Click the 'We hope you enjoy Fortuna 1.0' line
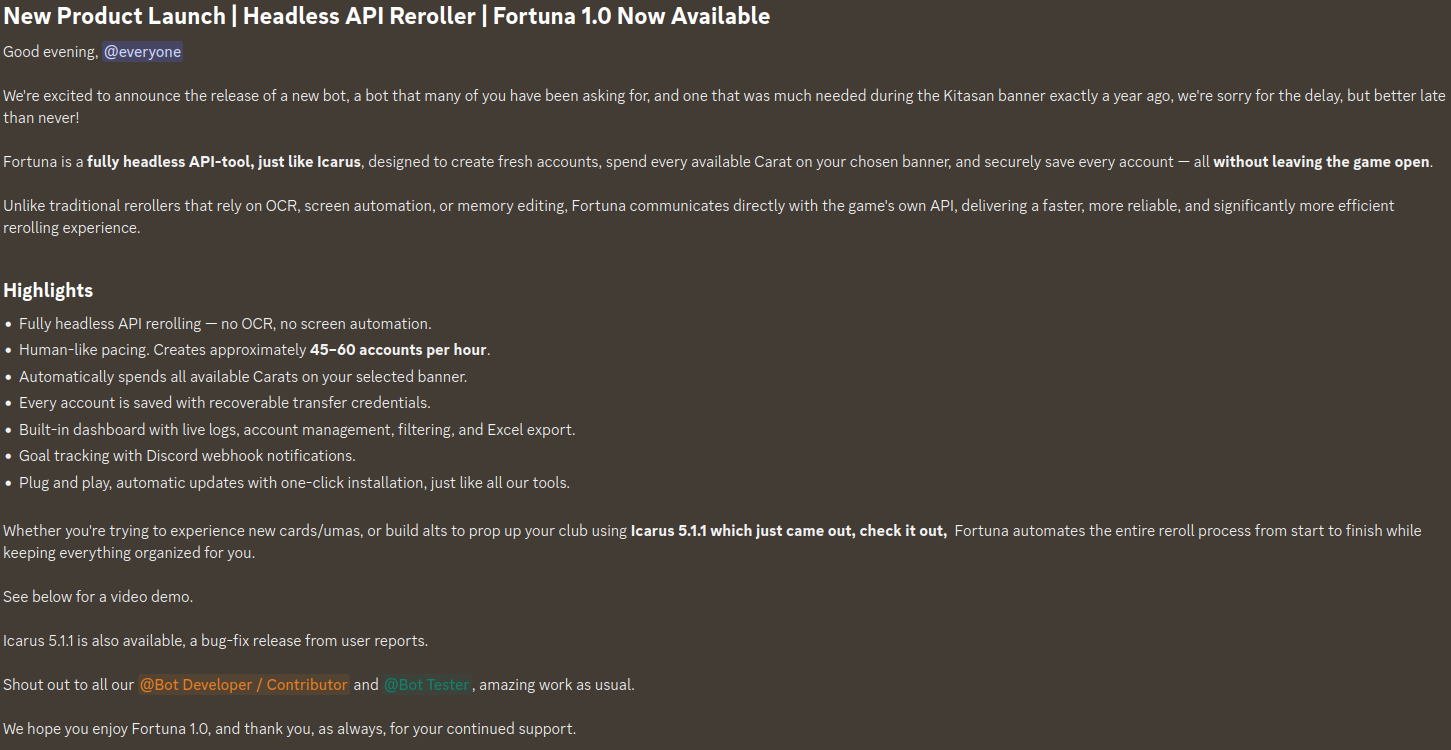1451x750 pixels. pos(289,729)
